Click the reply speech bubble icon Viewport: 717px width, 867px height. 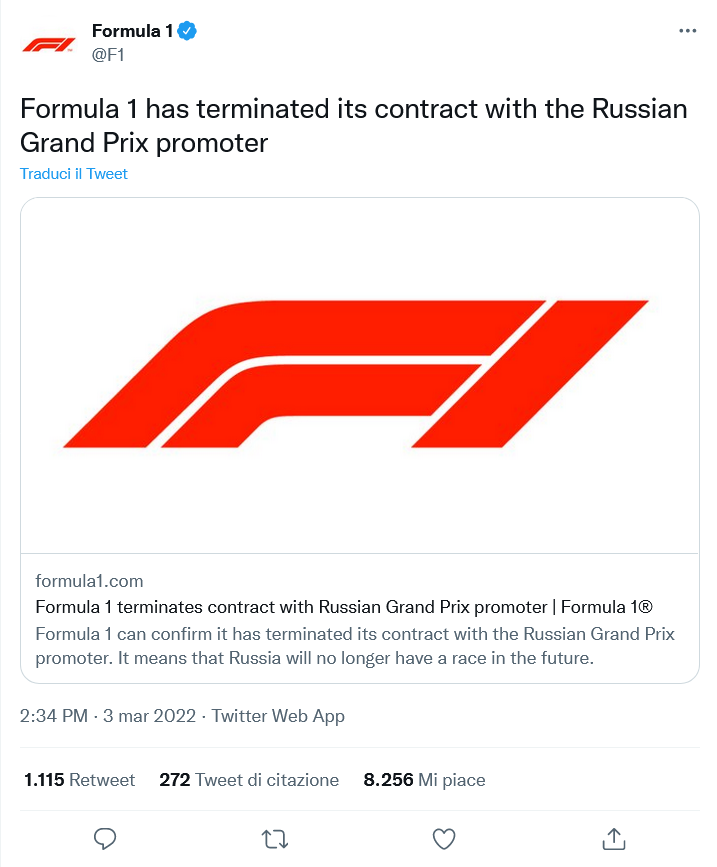pyautogui.click(x=105, y=838)
